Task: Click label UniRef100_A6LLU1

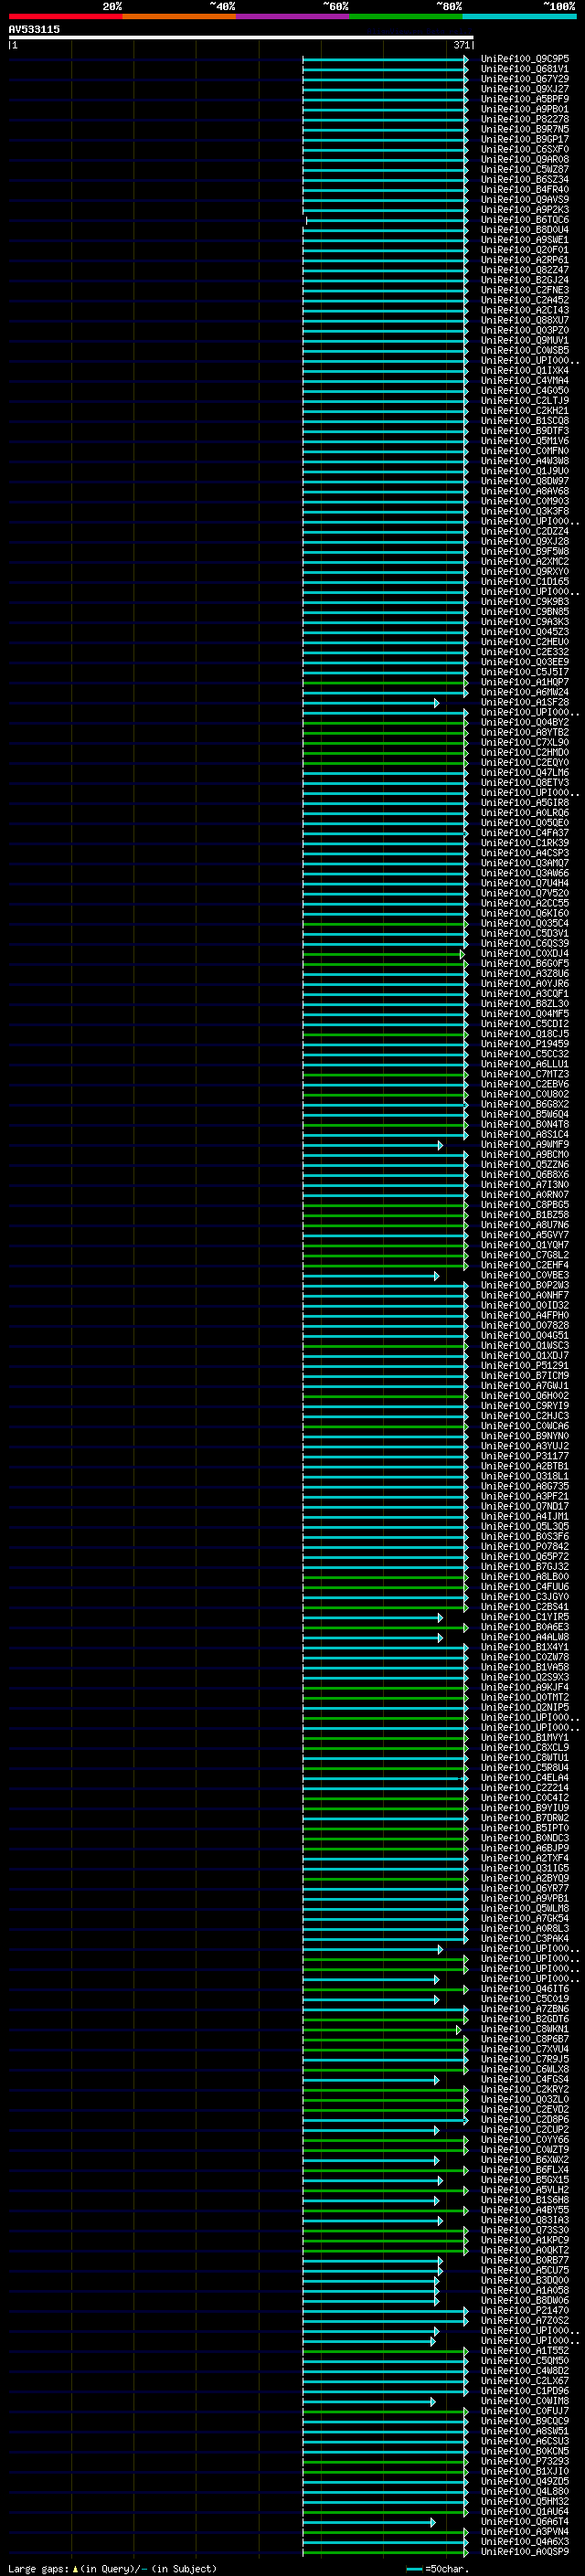Action: click(x=524, y=1064)
